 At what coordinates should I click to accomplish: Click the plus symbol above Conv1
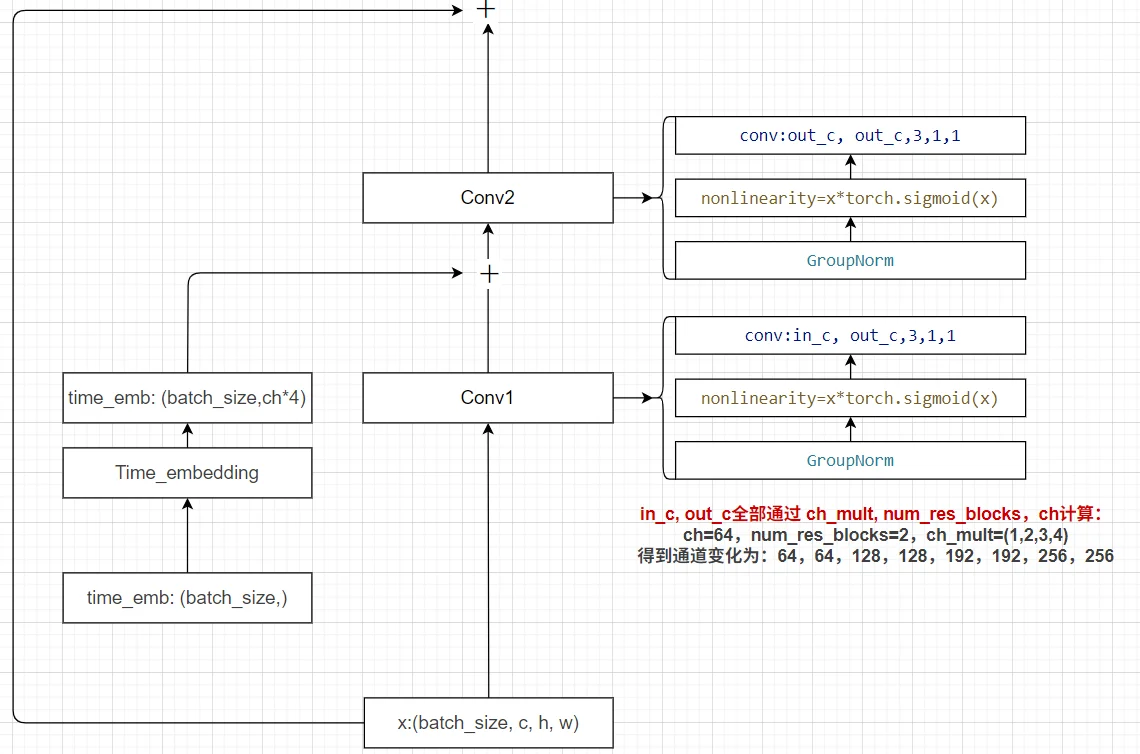click(487, 272)
